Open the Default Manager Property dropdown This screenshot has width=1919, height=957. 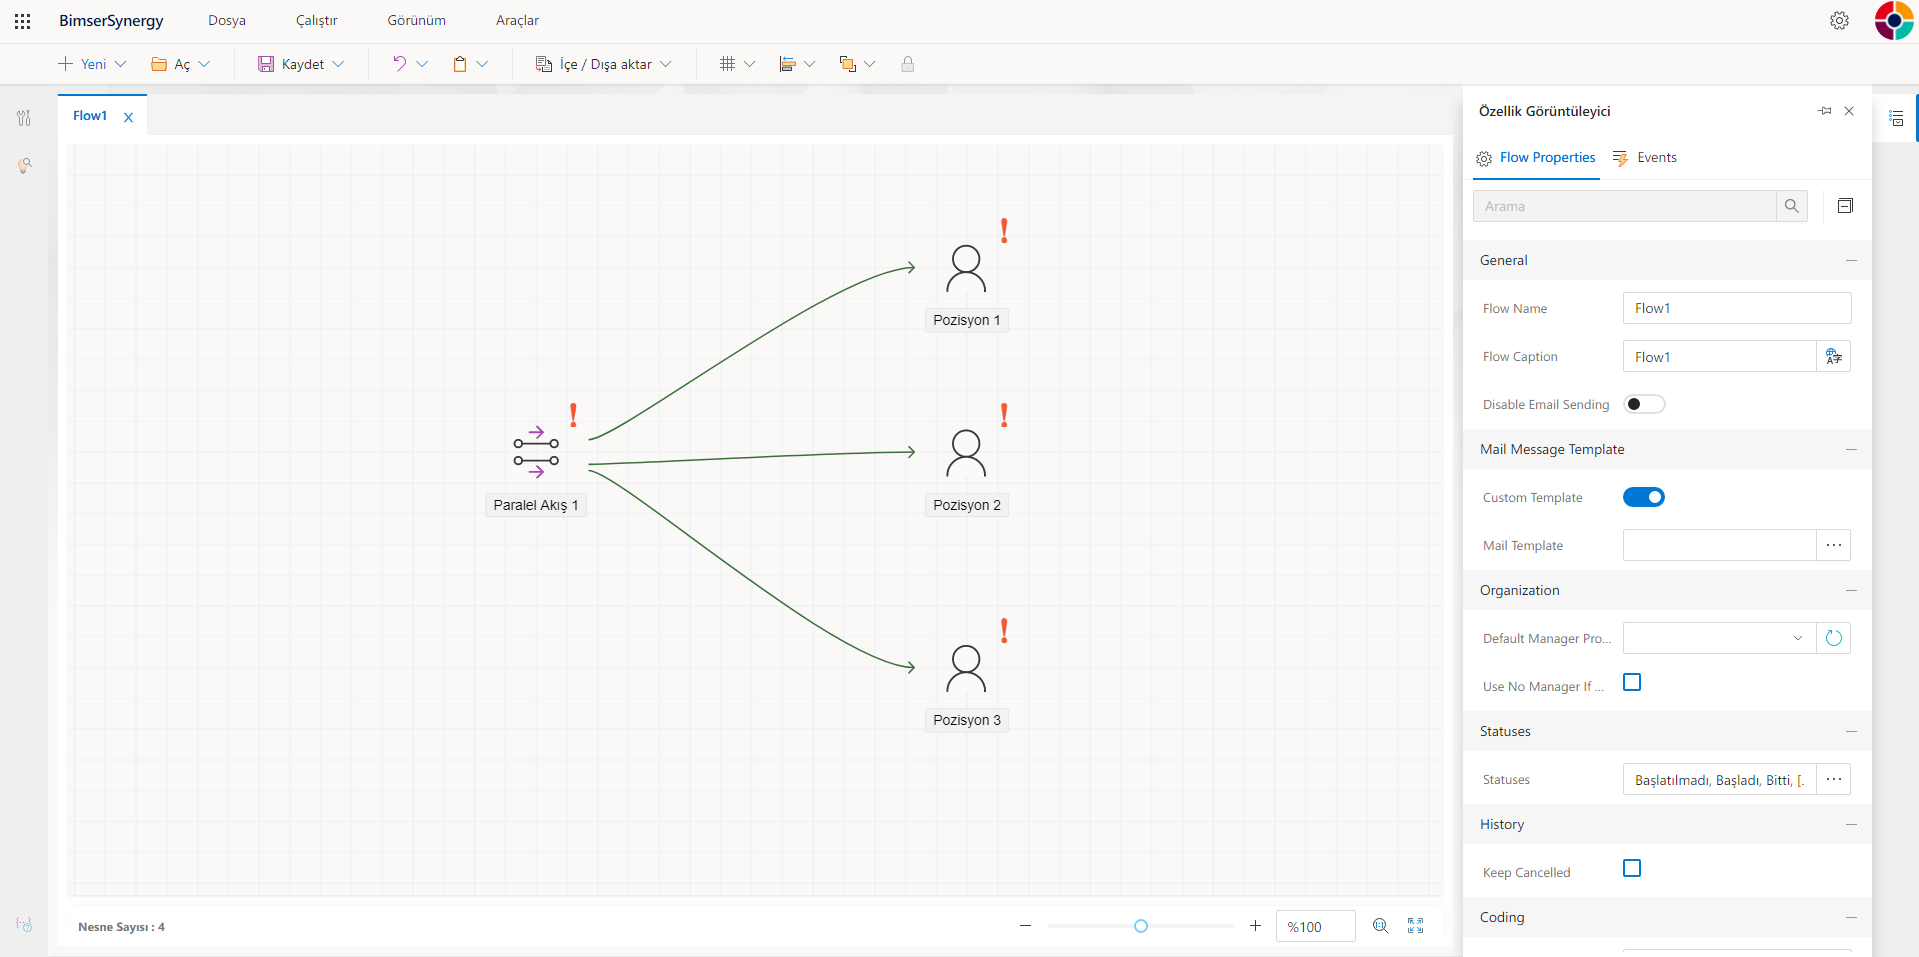(x=1797, y=638)
